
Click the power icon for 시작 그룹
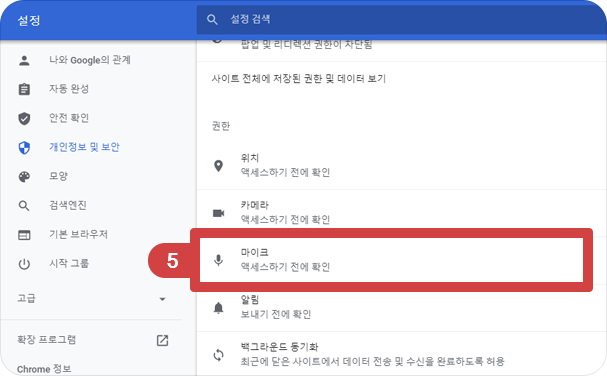24,264
